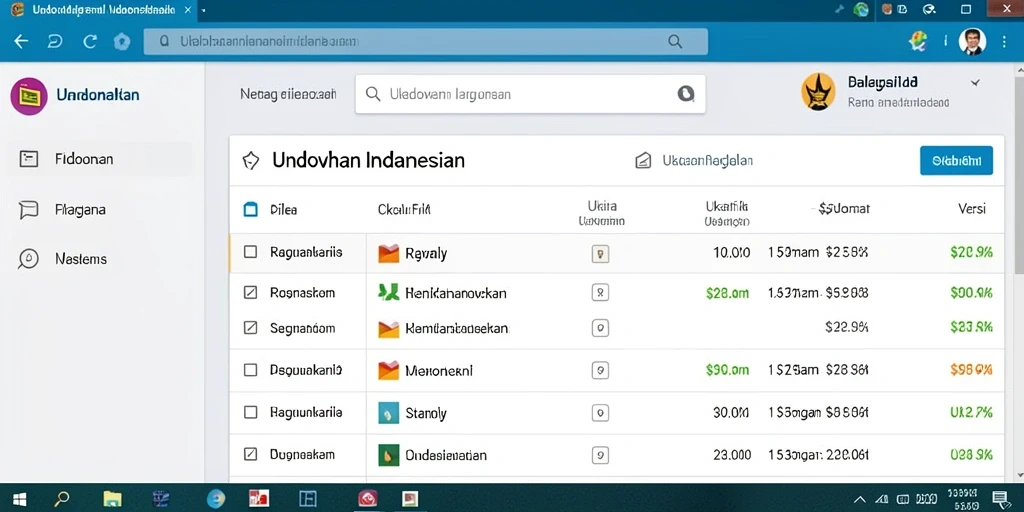This screenshot has width=1024, height=512.
Task: Click the tag icon beside Undovhan Indanesian
Action: [x=251, y=161]
